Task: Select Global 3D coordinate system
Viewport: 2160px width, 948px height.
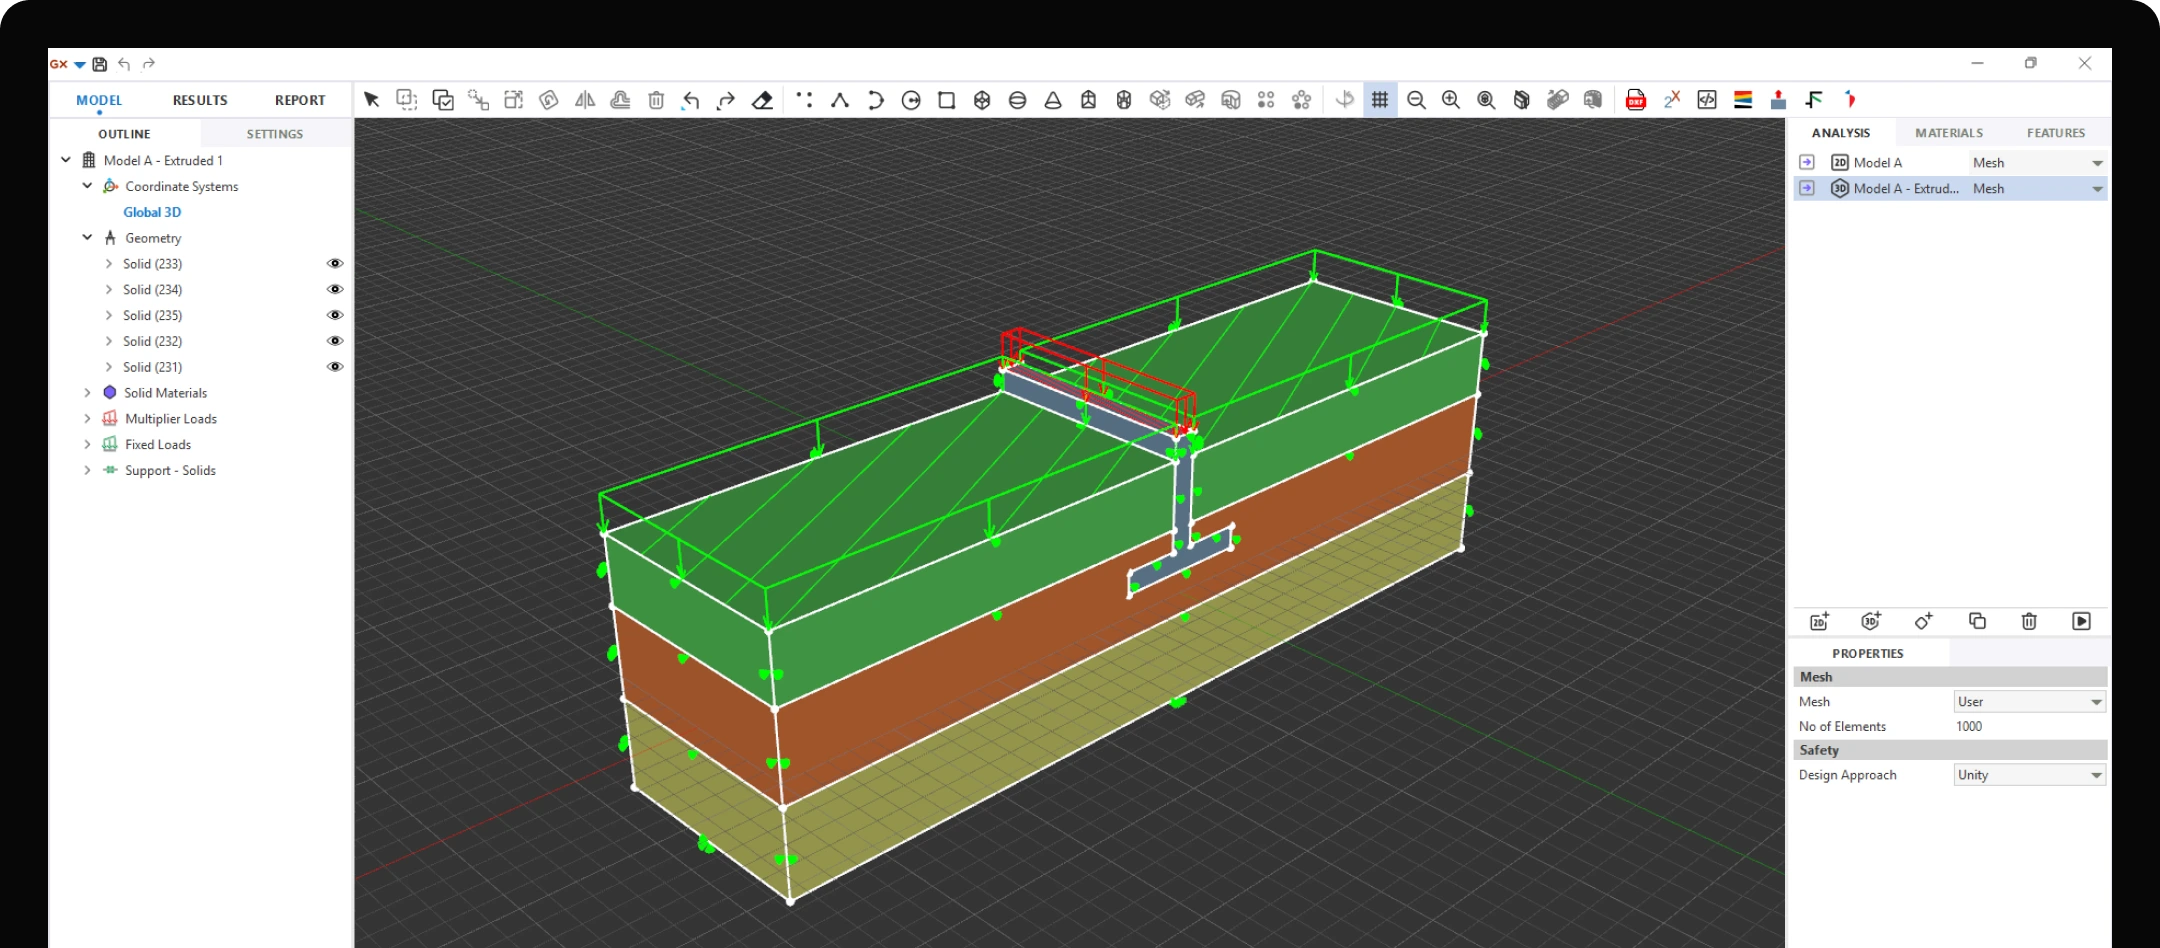Action: click(152, 211)
